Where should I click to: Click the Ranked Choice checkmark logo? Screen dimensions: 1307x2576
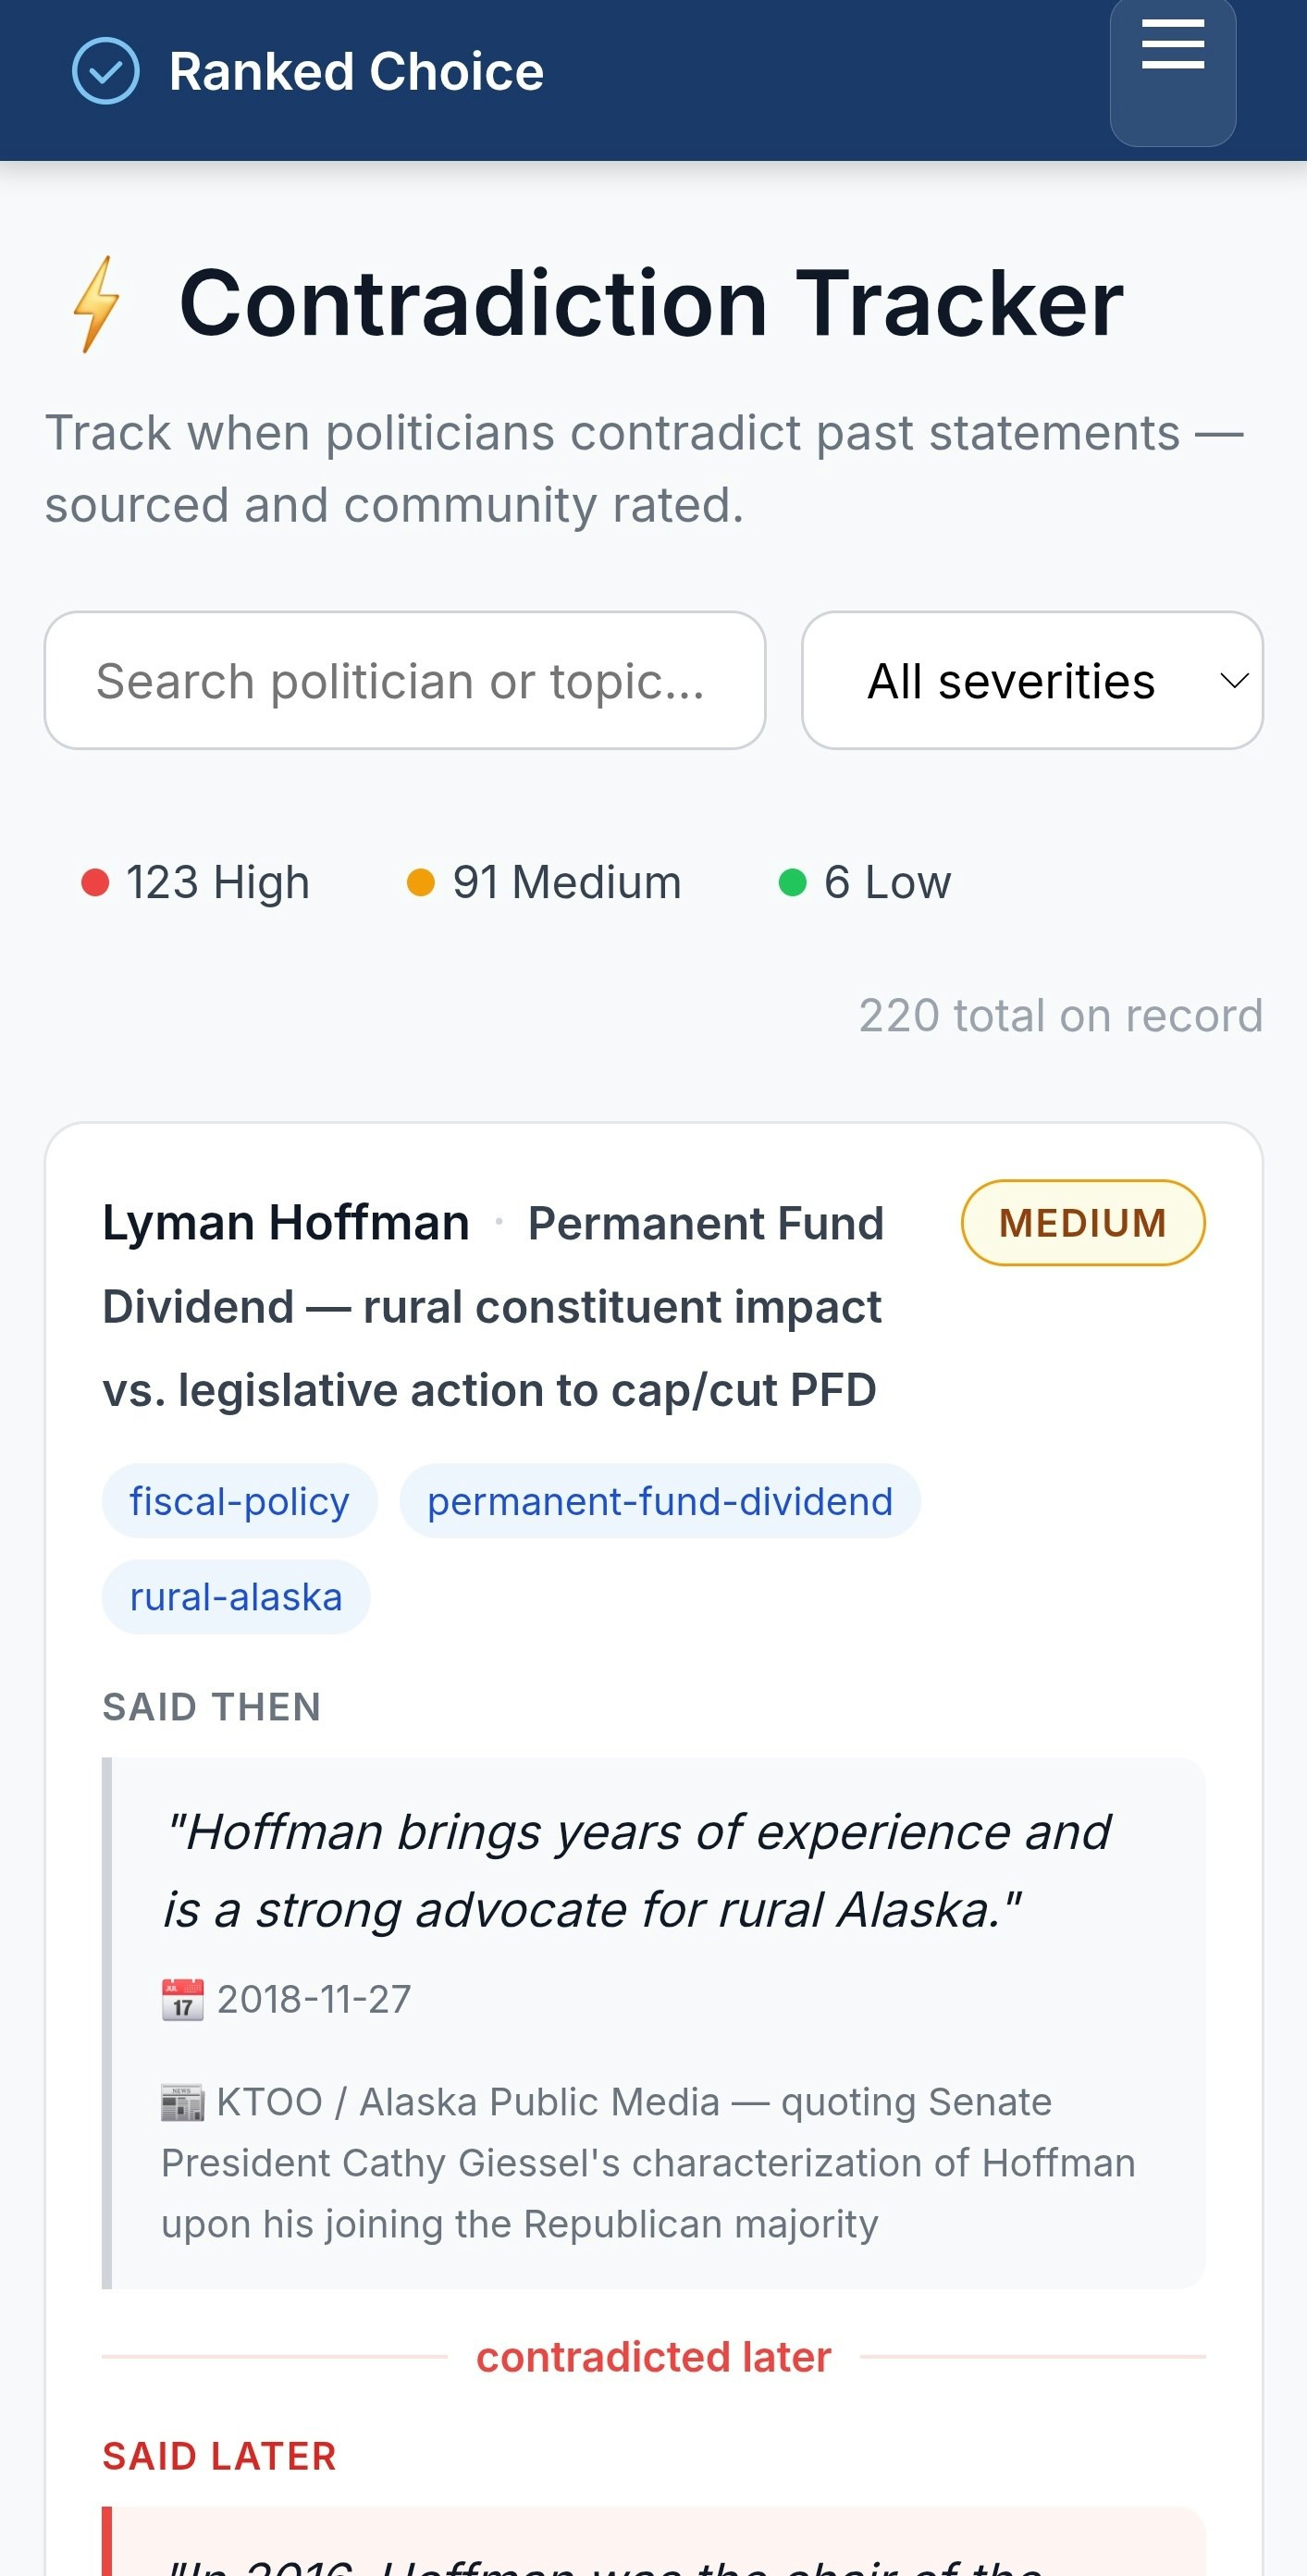106,71
